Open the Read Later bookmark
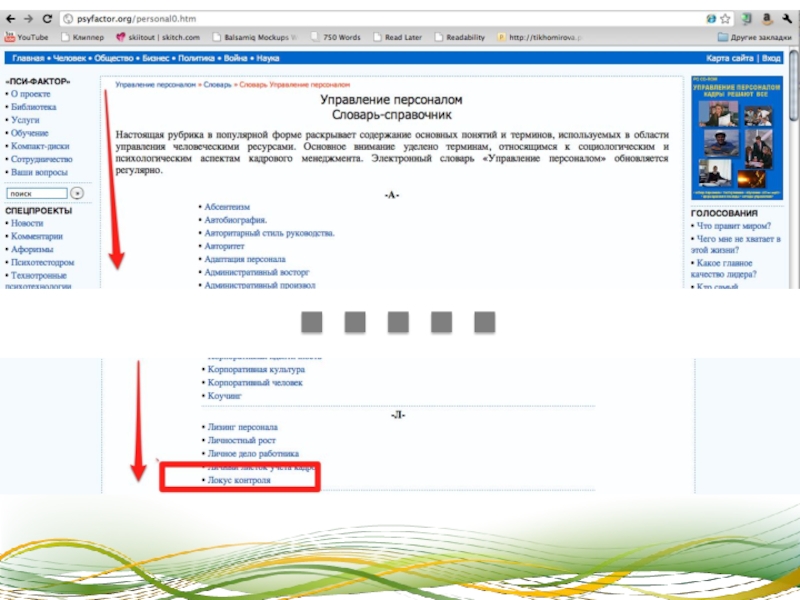 coord(398,37)
